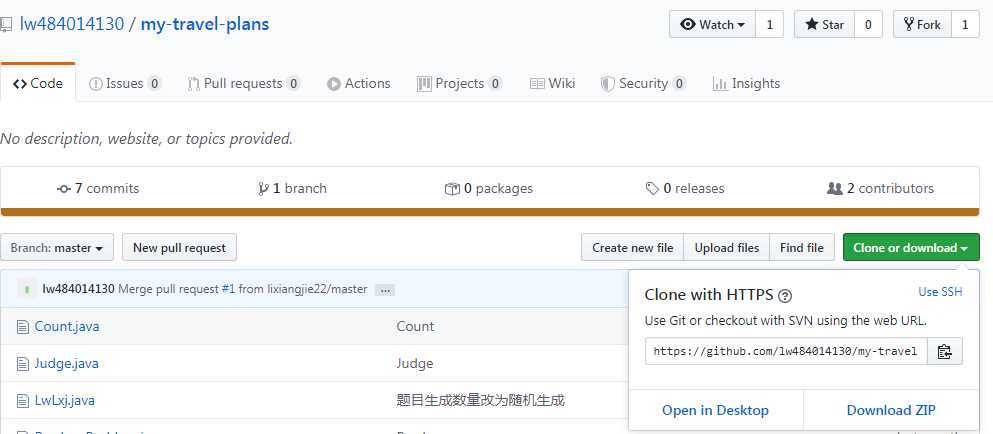Screen dimensions: 993x434
Task: Click the repository book icon
Action: click(5, 25)
